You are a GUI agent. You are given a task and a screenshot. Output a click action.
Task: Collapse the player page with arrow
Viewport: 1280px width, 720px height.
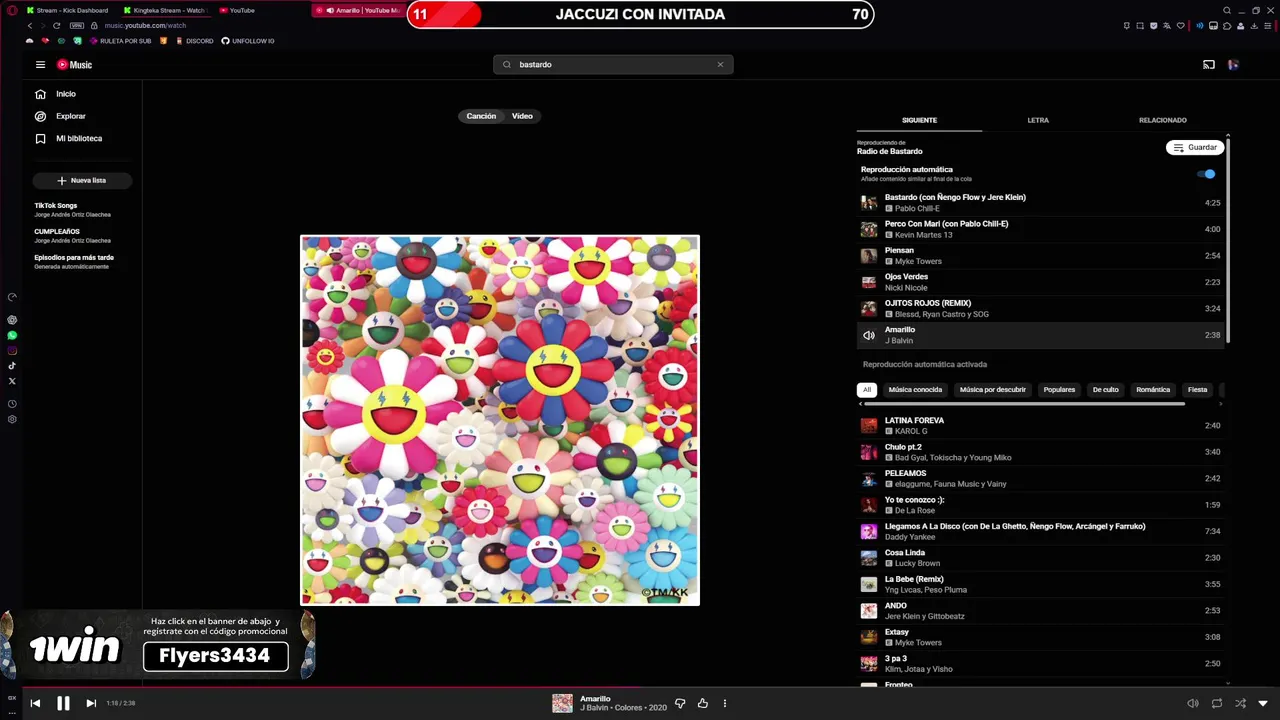point(1263,703)
